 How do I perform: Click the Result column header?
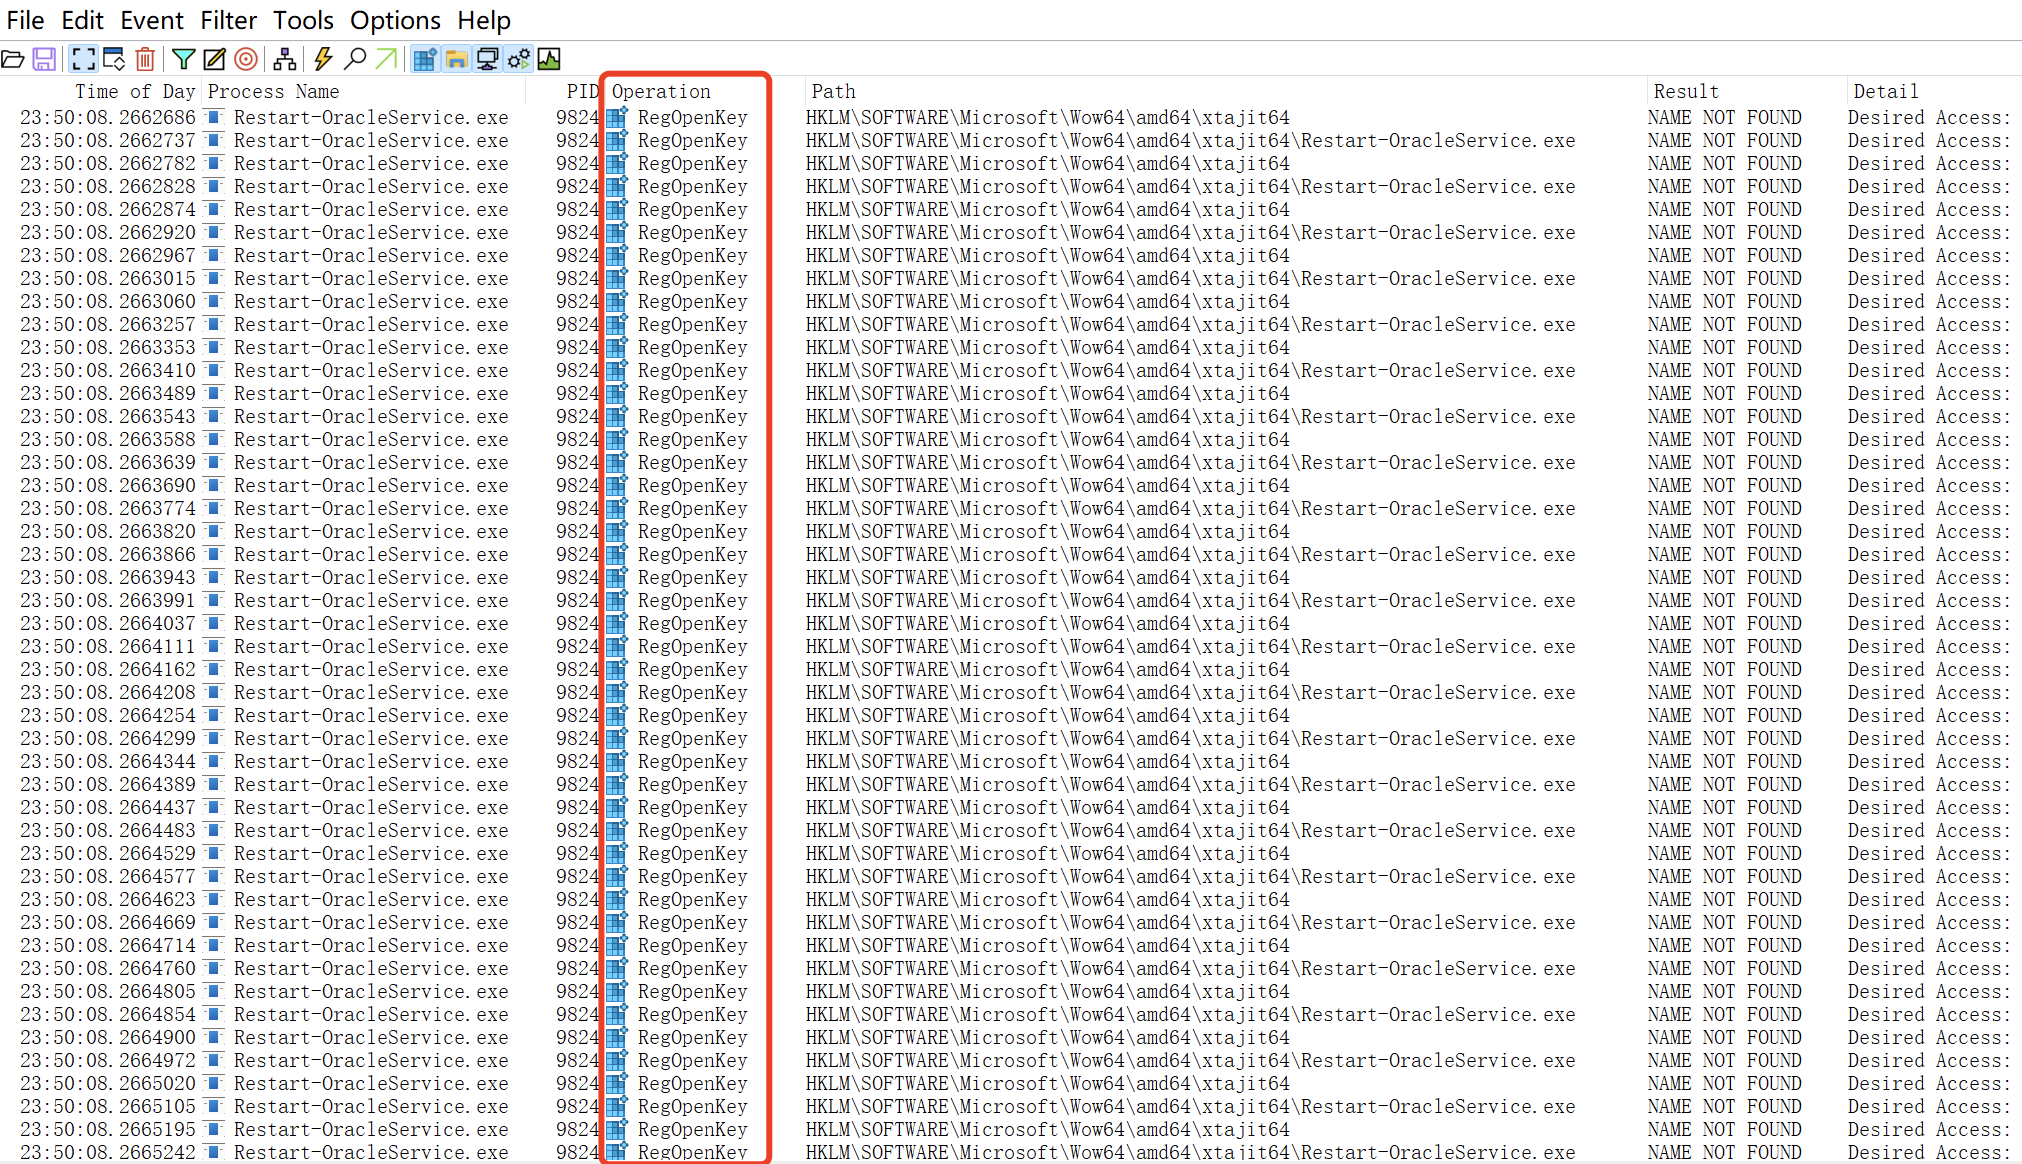(1685, 91)
